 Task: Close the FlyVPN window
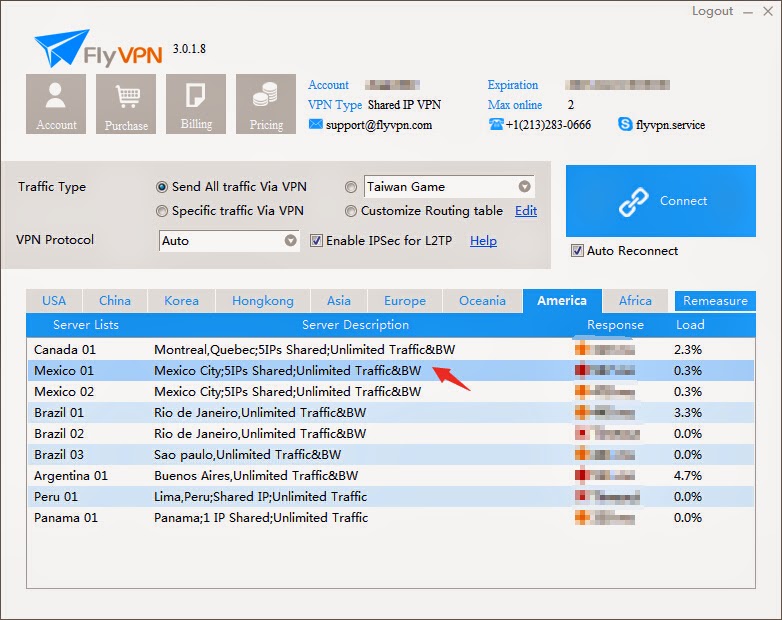(768, 11)
